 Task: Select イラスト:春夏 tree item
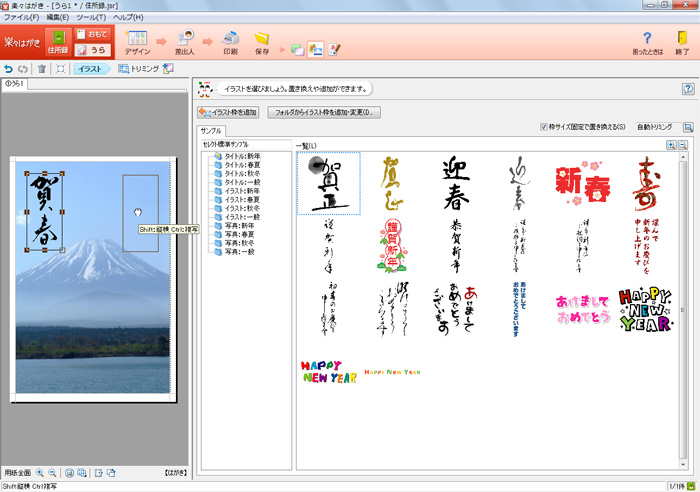(x=241, y=199)
